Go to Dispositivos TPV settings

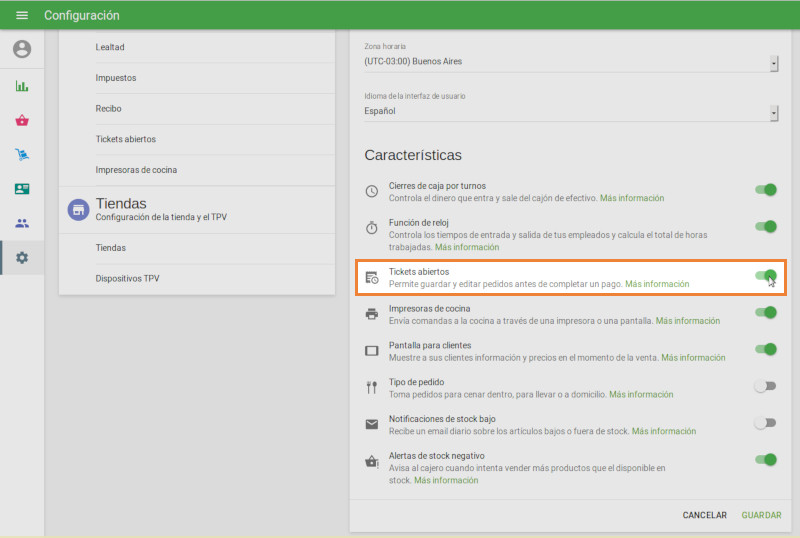pyautogui.click(x=127, y=278)
